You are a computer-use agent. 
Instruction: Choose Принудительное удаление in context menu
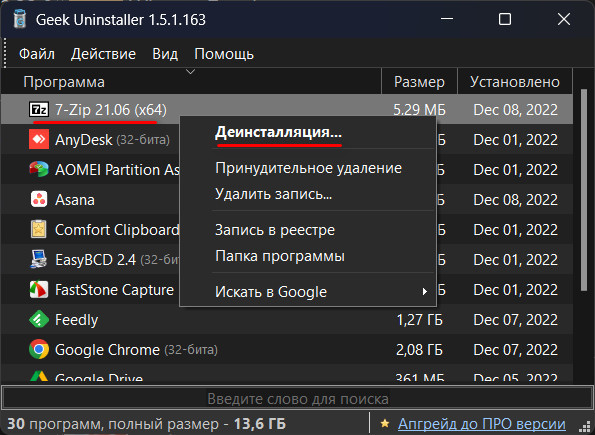(x=308, y=168)
